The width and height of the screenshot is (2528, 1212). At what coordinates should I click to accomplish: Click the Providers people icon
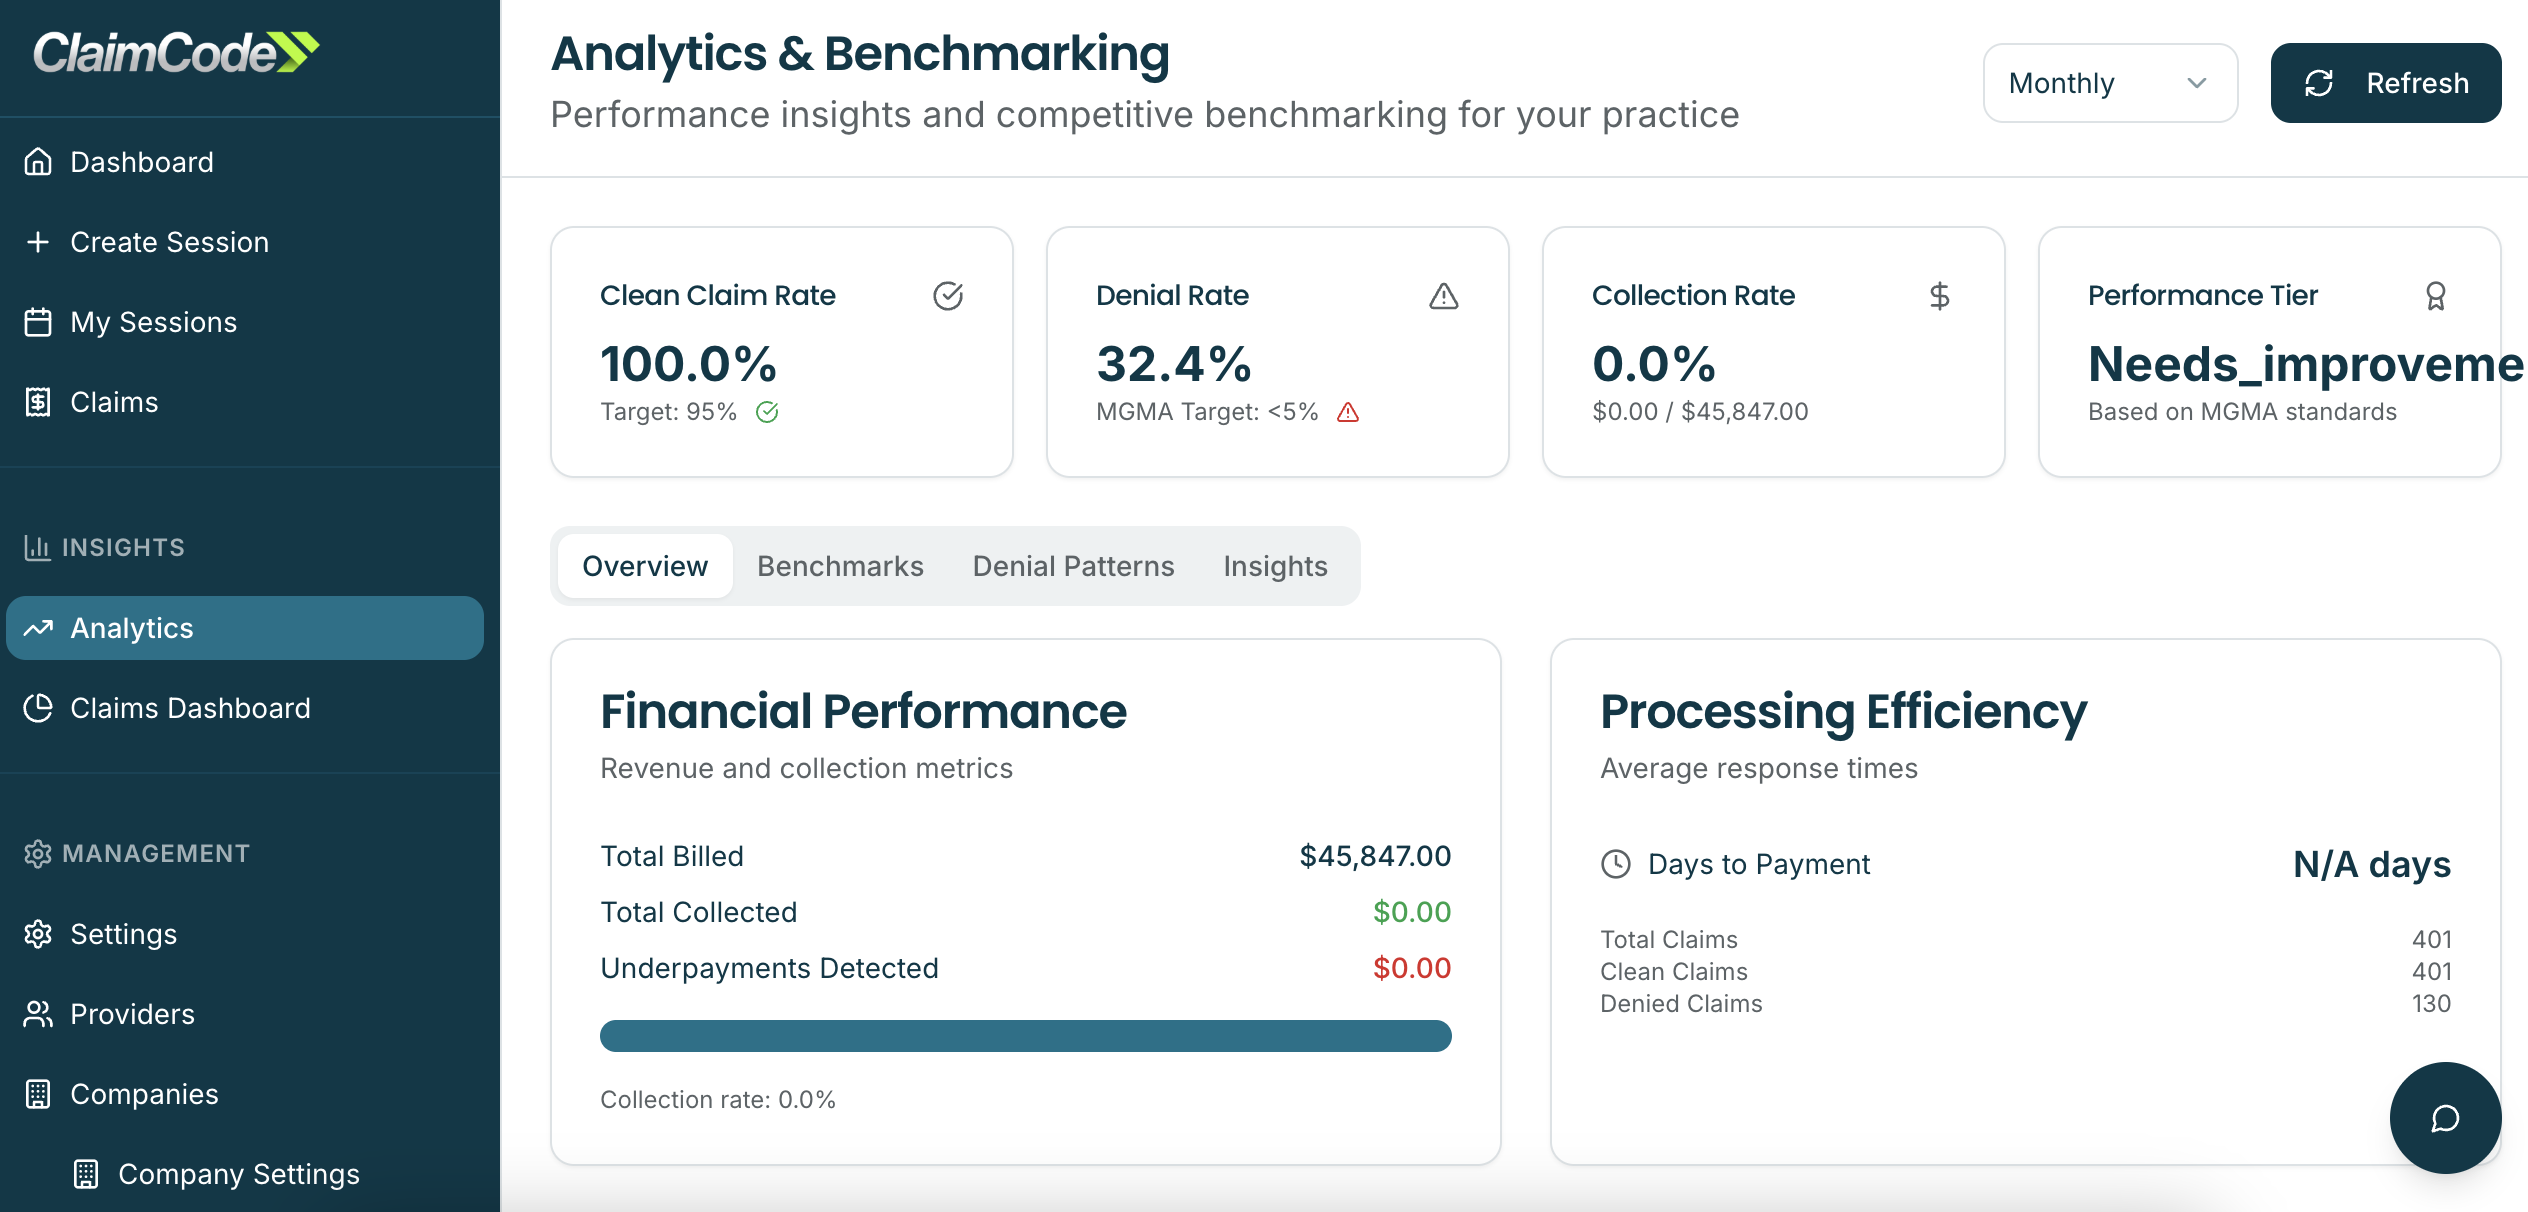(38, 1014)
